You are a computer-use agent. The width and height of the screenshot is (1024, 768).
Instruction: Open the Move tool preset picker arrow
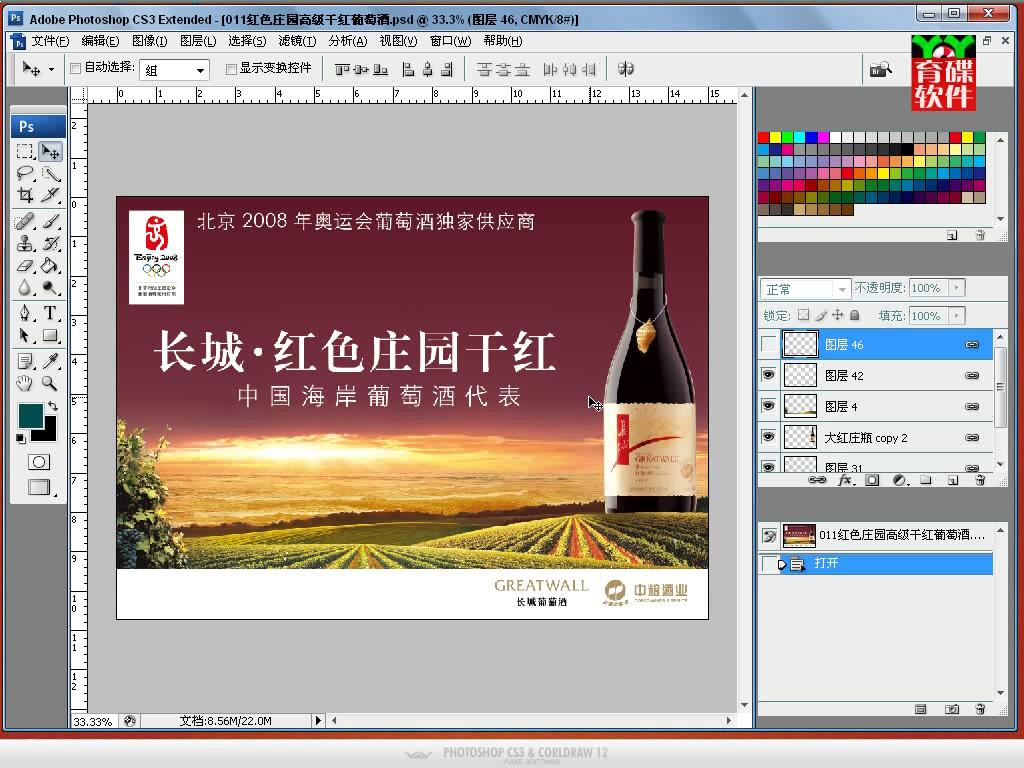tap(51, 69)
